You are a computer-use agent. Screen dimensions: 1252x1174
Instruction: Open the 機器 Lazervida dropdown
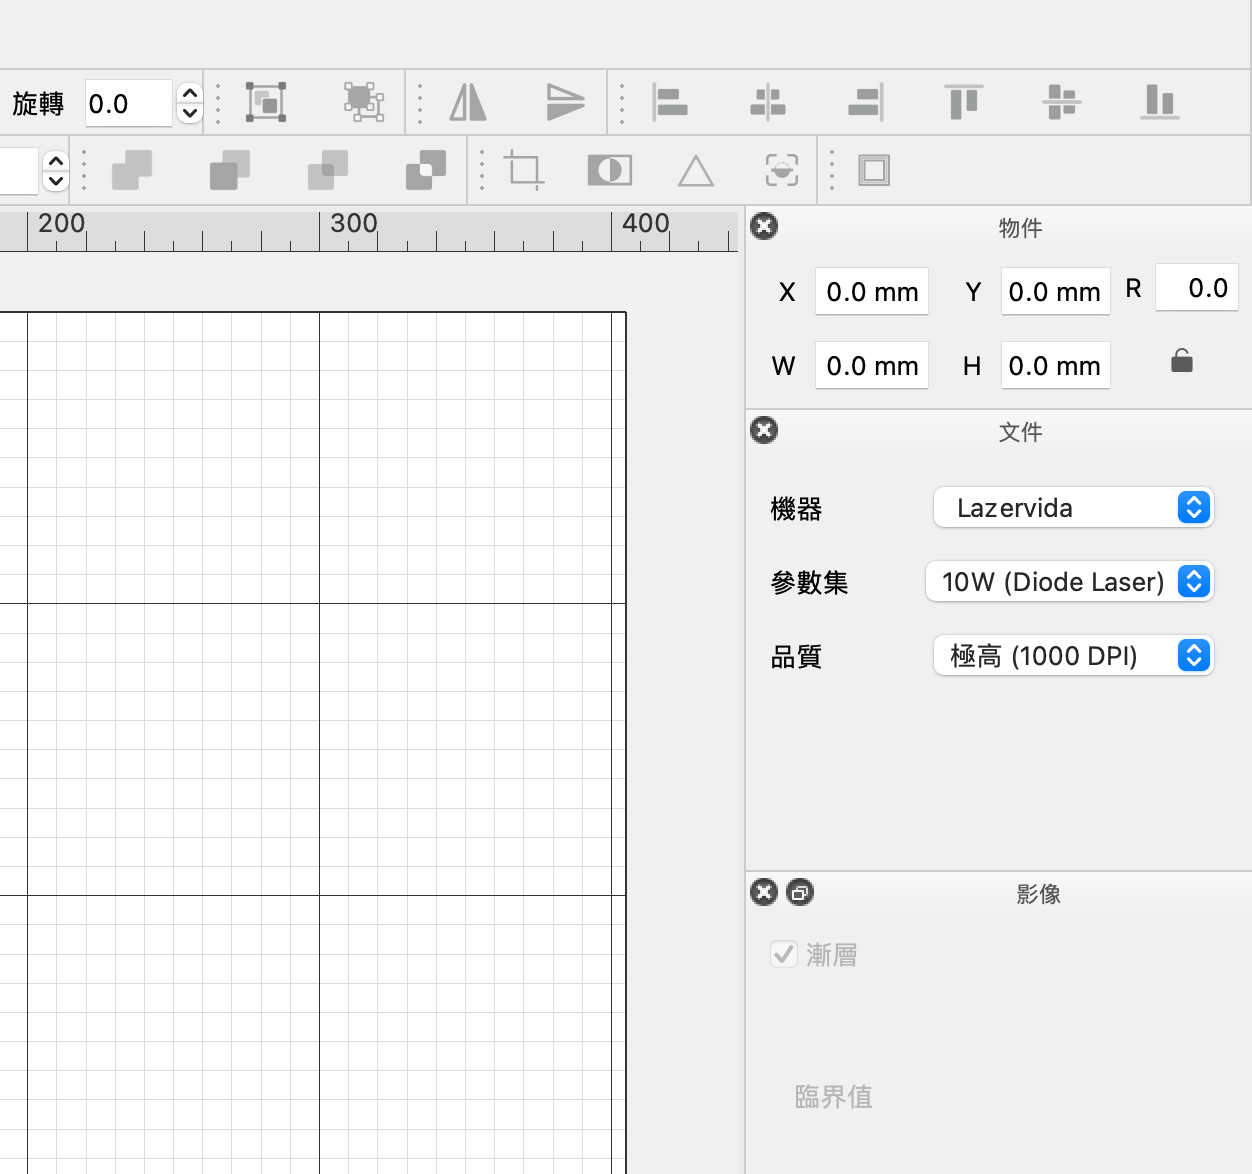[x=1073, y=507]
